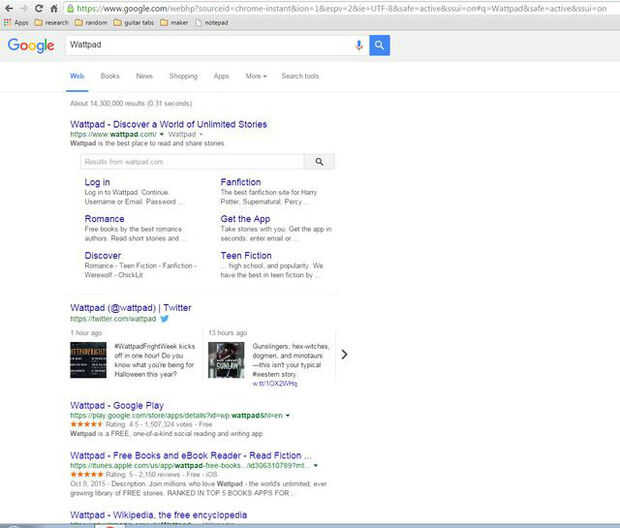Start voice search with microphone icon
The width and height of the screenshot is (620, 528).
coord(359,45)
